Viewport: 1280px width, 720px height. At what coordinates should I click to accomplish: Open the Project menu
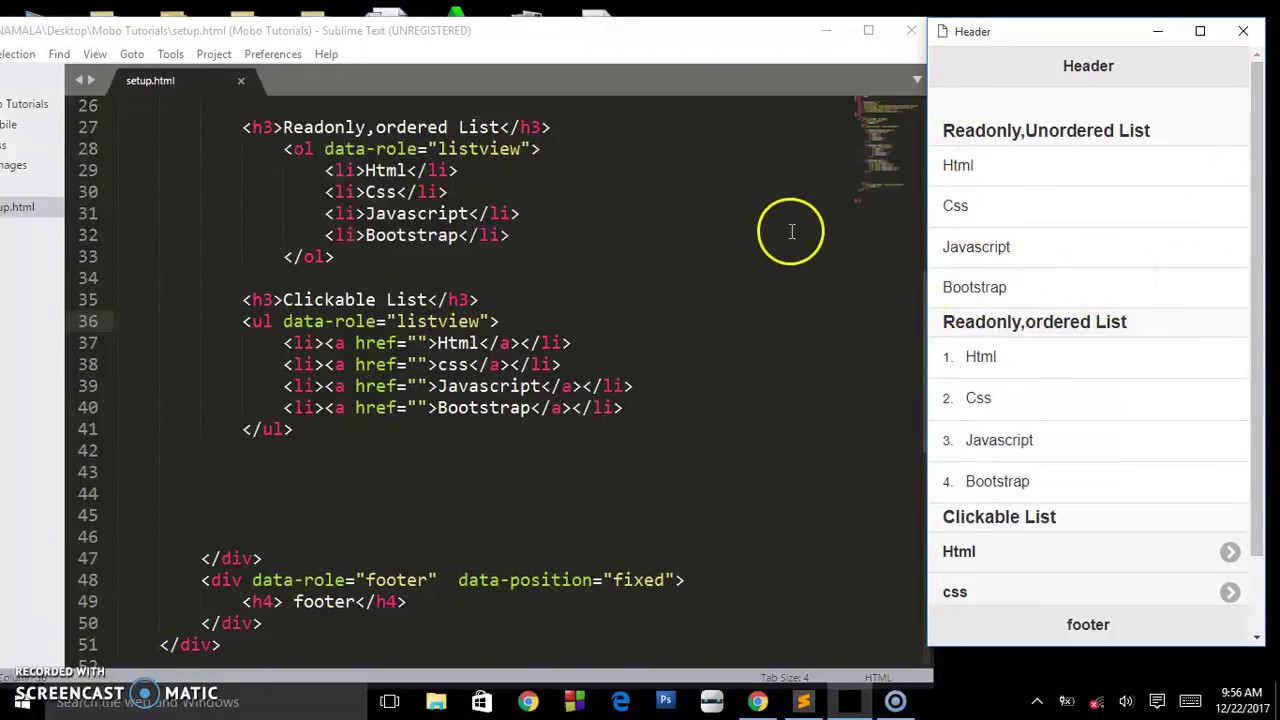pyautogui.click(x=214, y=54)
